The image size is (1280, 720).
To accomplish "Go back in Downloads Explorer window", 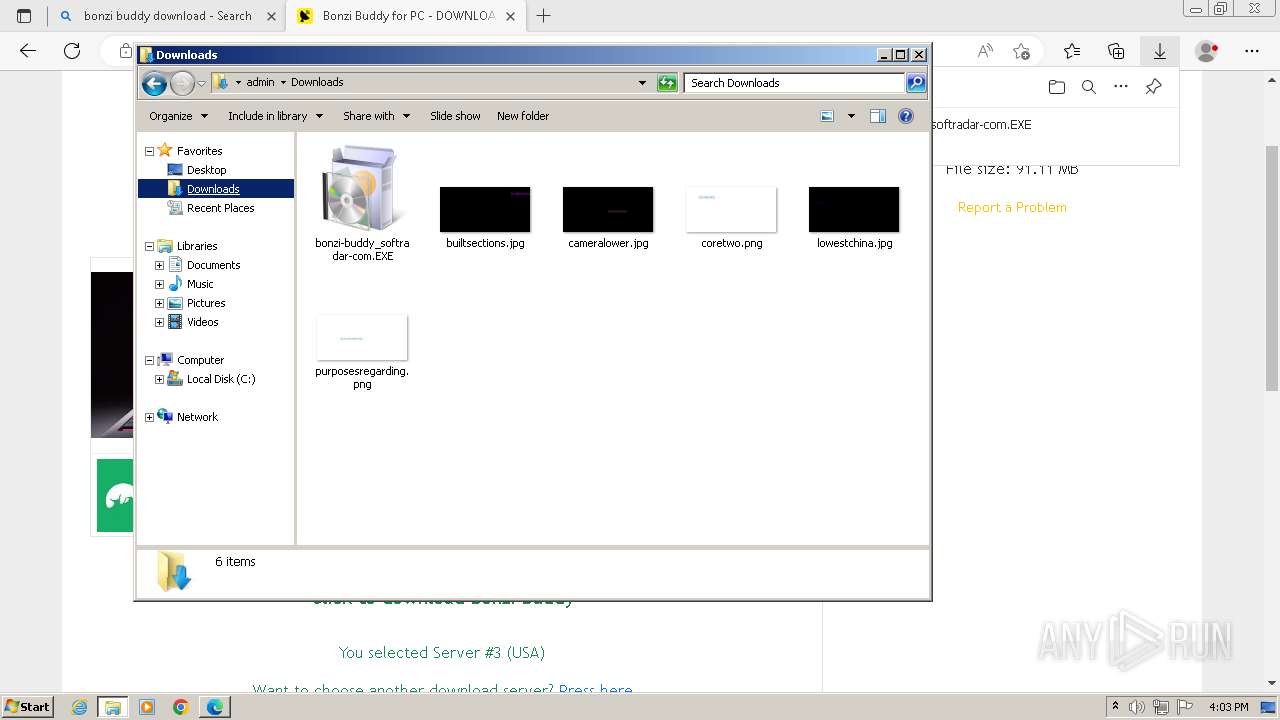I will 154,83.
